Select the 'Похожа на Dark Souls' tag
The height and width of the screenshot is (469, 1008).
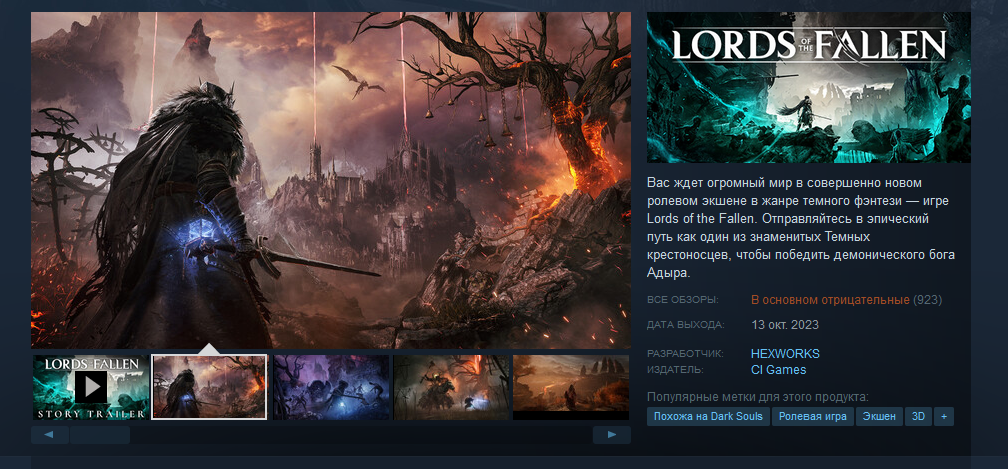[x=708, y=416]
